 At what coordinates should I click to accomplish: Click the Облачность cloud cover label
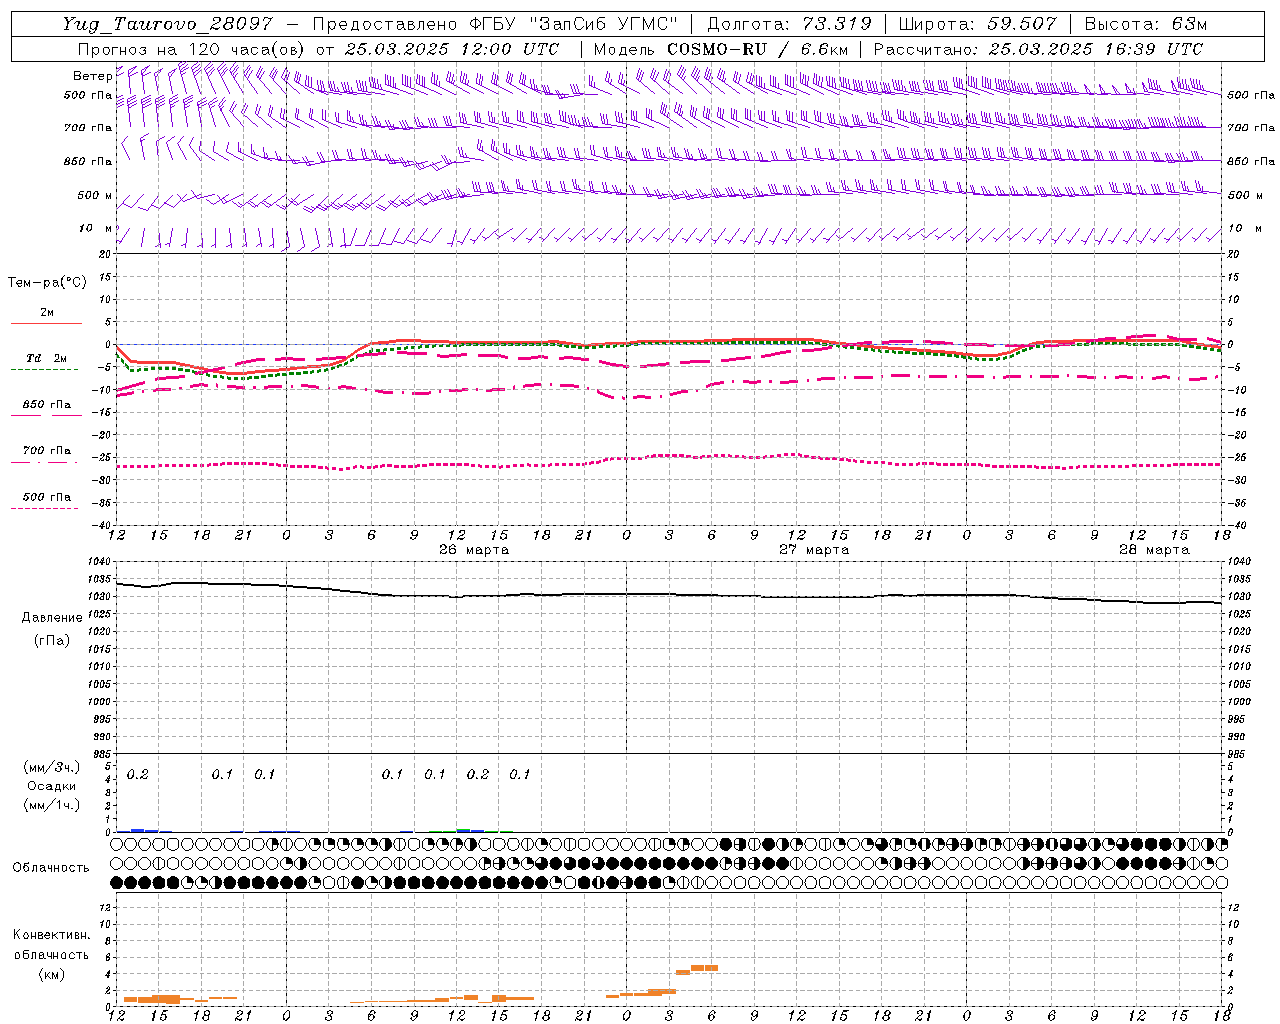pos(51,867)
